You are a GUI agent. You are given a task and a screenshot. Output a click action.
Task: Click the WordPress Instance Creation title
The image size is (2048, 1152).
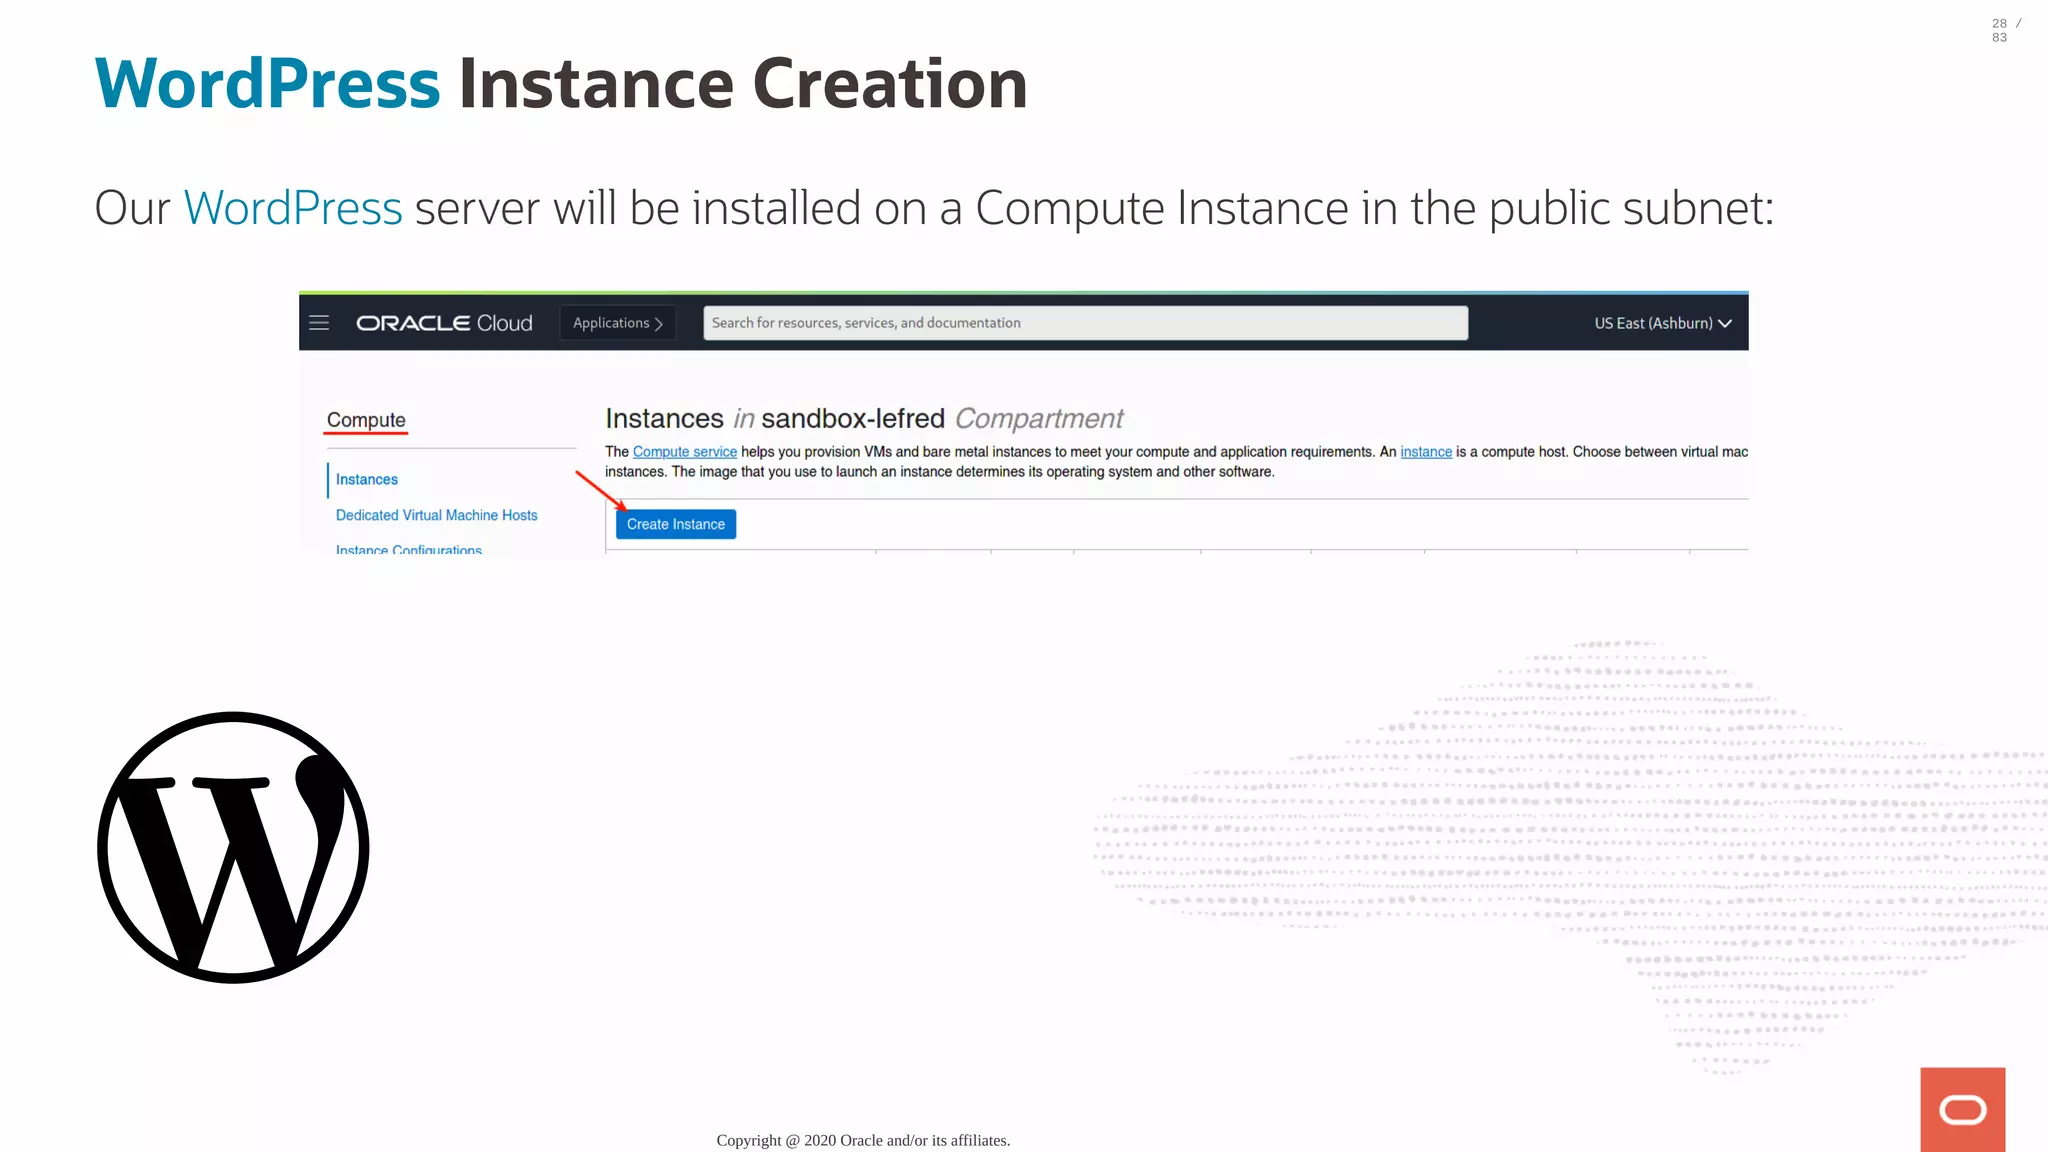click(560, 84)
